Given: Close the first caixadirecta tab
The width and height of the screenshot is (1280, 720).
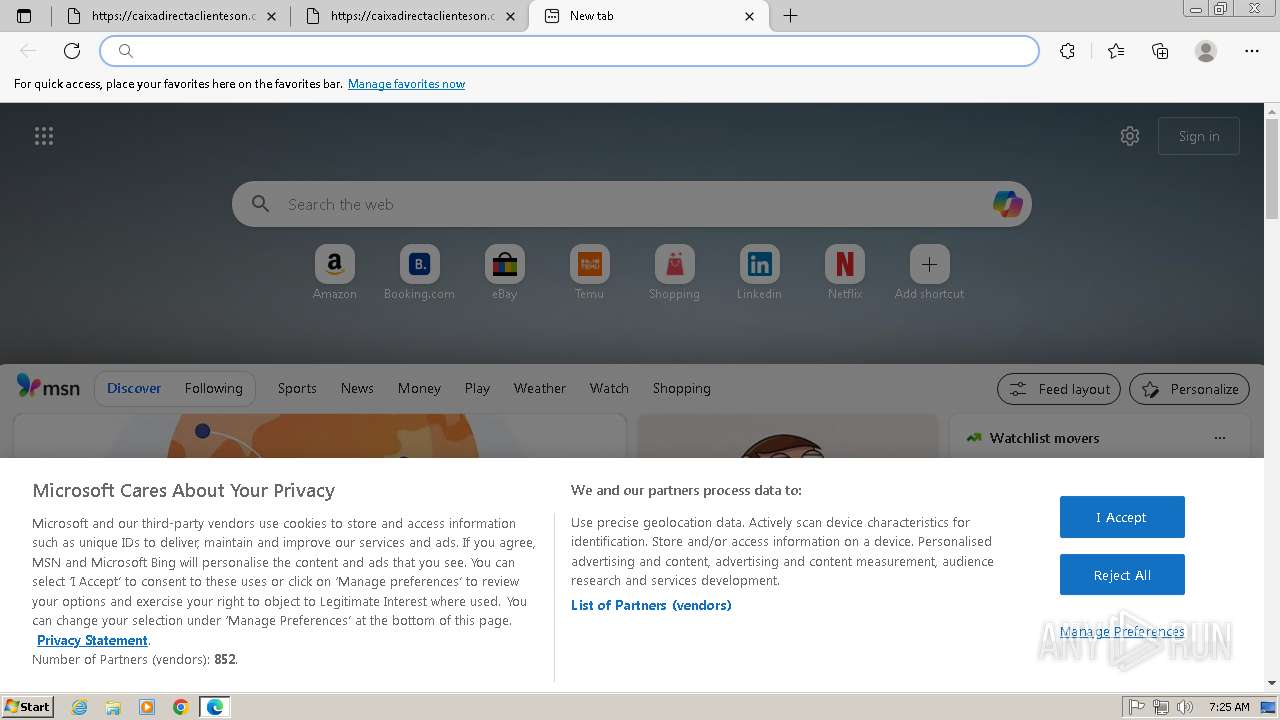Looking at the screenshot, I should (x=272, y=16).
